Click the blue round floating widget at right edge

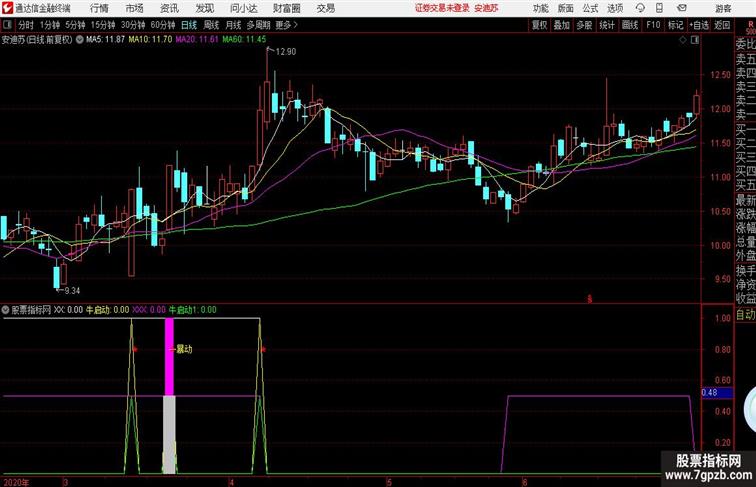(x=750, y=409)
